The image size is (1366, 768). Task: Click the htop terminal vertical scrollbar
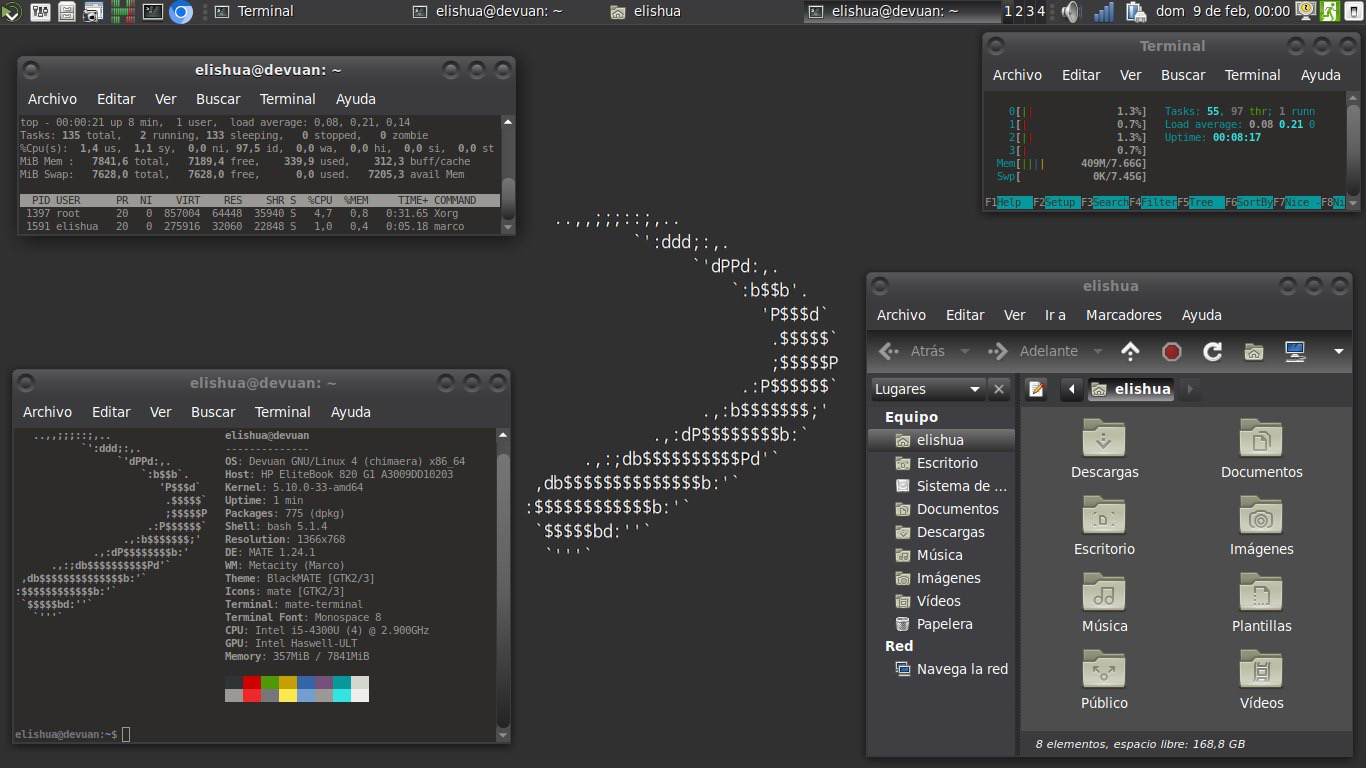[x=1354, y=150]
